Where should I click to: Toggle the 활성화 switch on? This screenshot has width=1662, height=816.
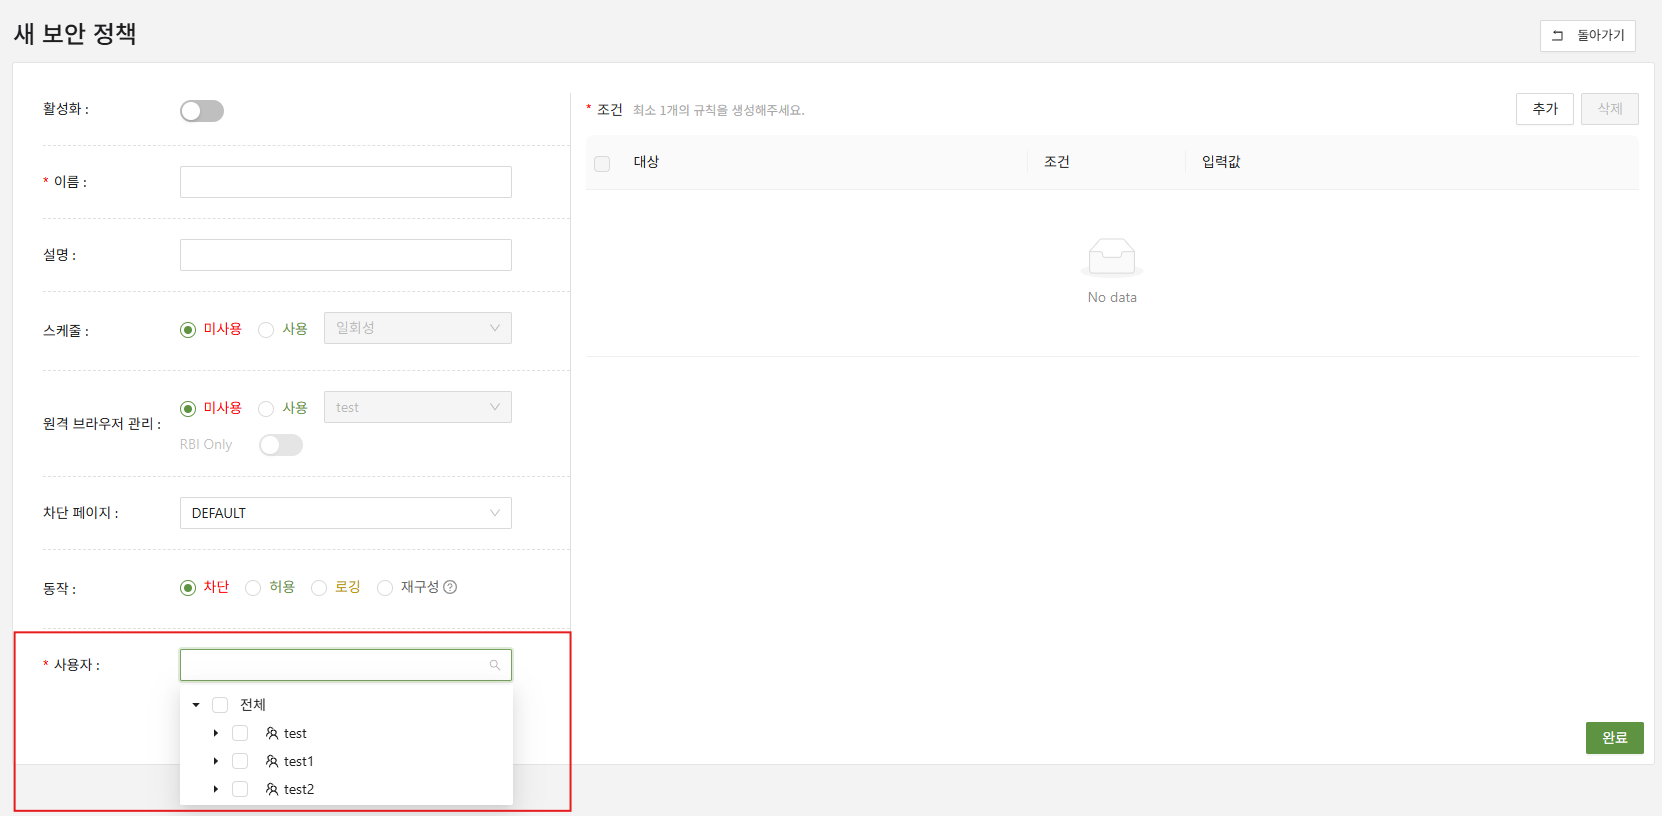coord(202,111)
